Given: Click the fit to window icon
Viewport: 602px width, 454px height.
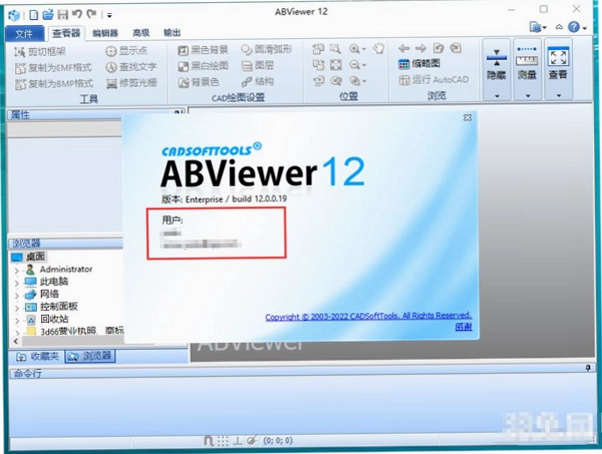Looking at the screenshot, I should pyautogui.click(x=336, y=65).
